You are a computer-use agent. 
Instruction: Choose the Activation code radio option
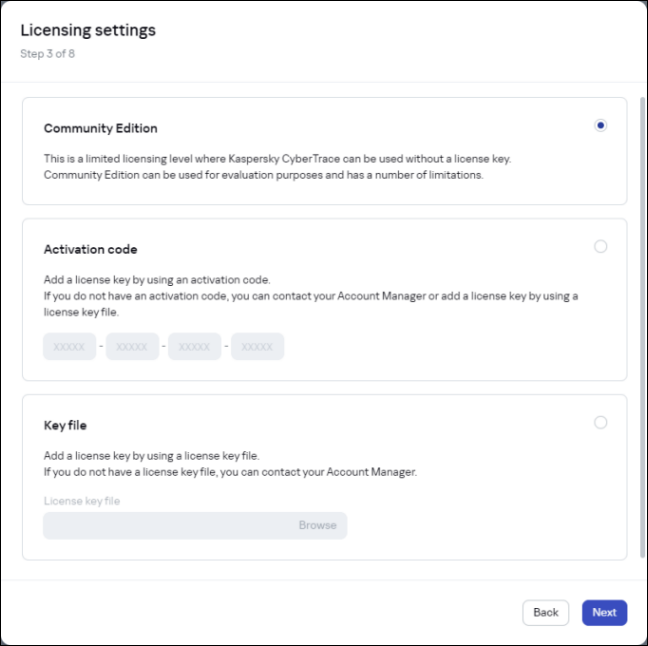pos(600,247)
